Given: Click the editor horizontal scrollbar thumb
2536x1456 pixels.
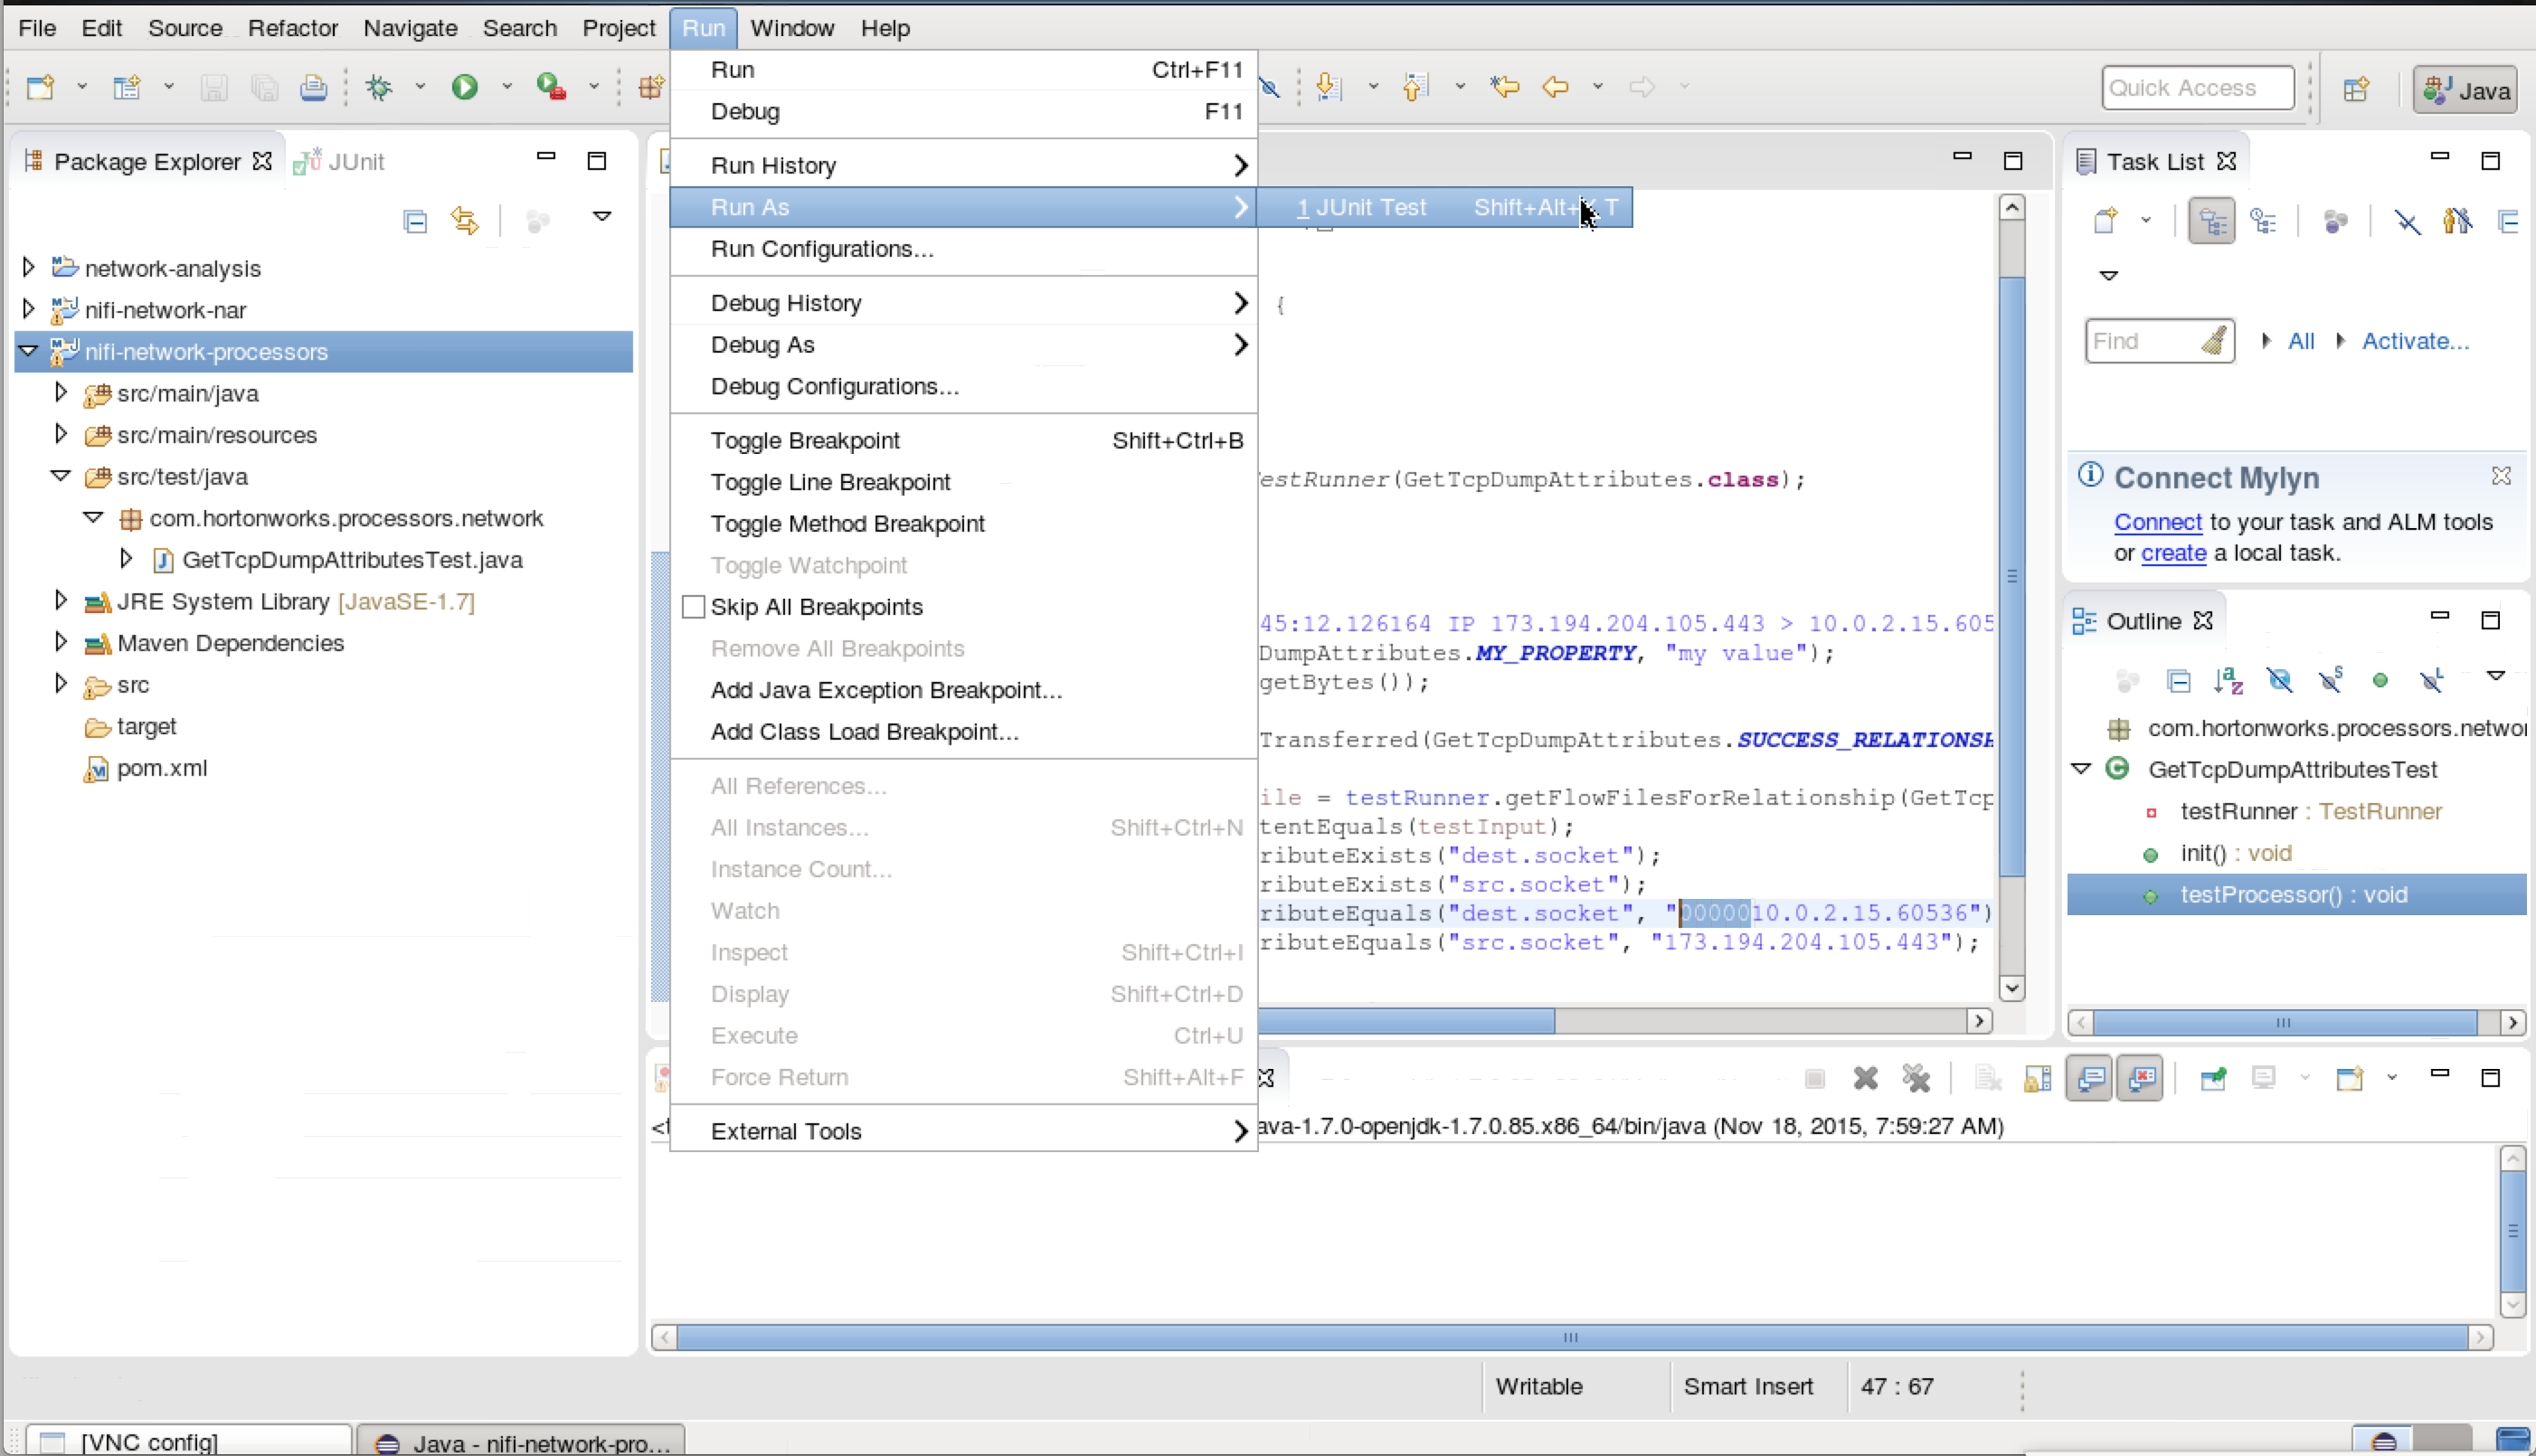Looking at the screenshot, I should pos(1405,1021).
